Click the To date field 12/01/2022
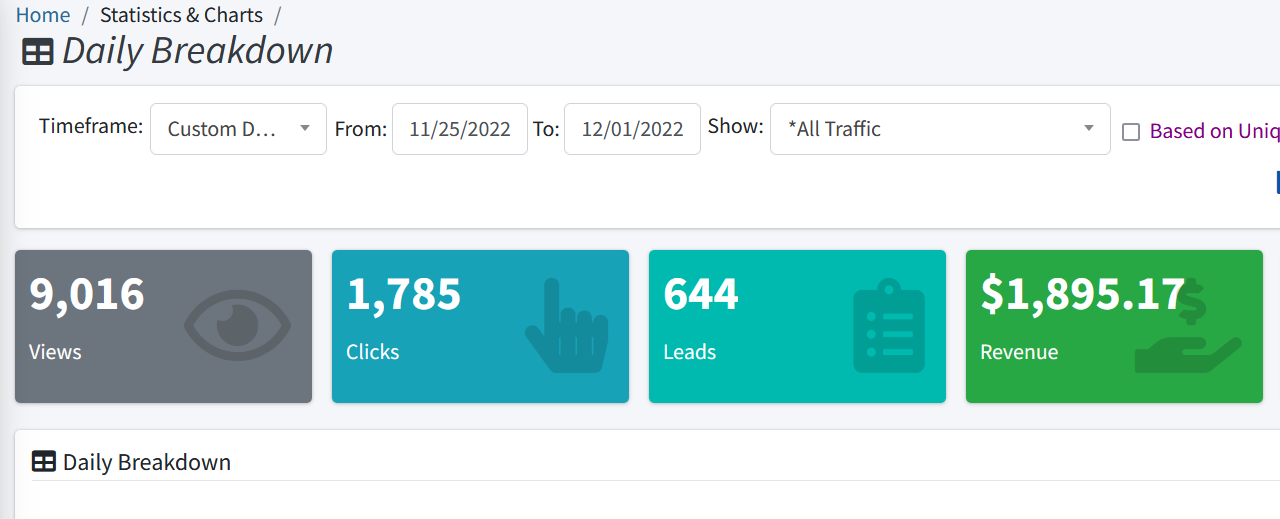1280x519 pixels. [632, 129]
